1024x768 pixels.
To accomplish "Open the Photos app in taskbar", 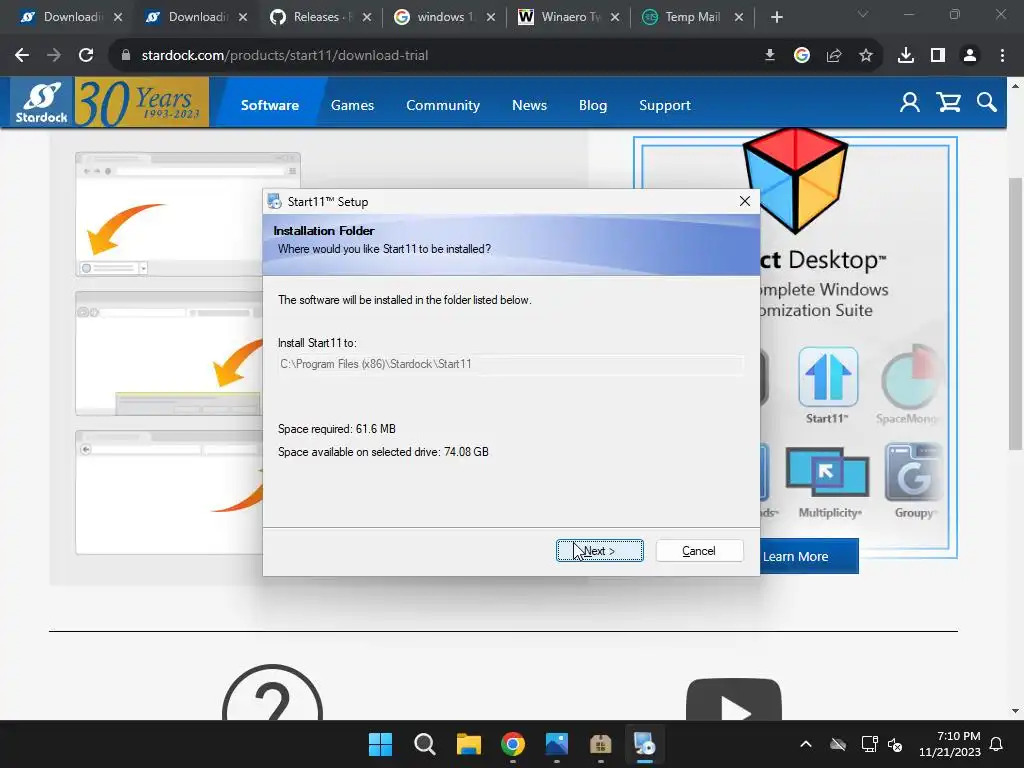I will [x=556, y=744].
